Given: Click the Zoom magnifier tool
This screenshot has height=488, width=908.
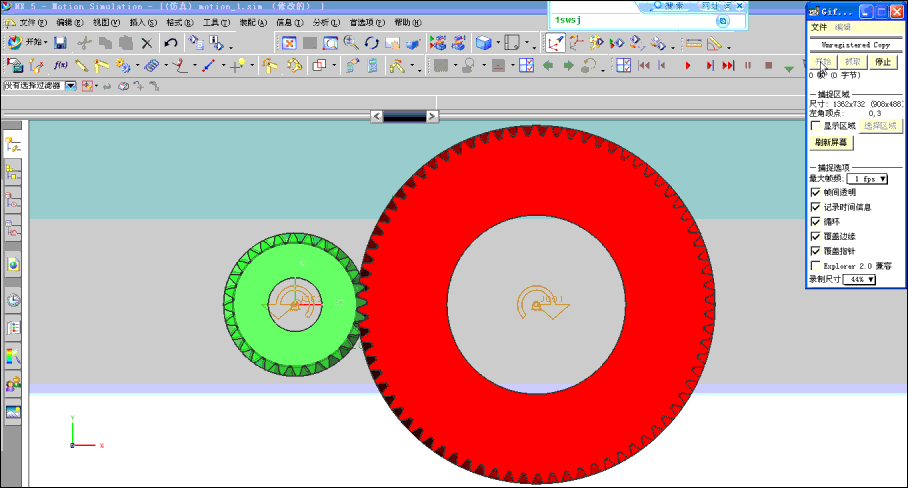Looking at the screenshot, I should pyautogui.click(x=350, y=43).
